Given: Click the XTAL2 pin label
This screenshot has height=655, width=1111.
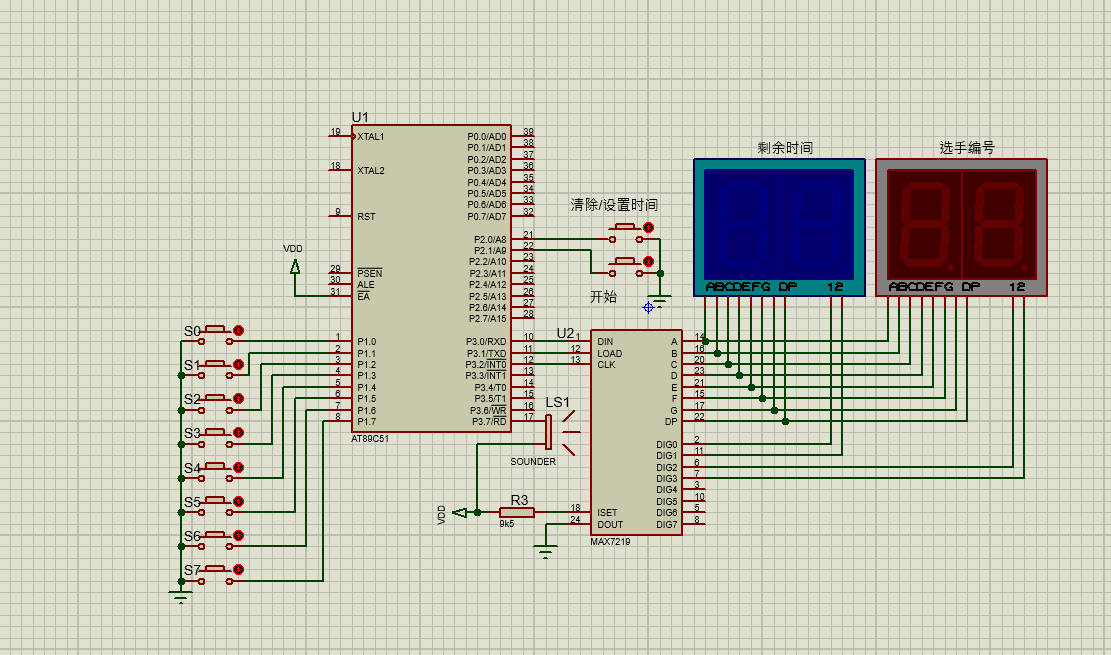Looking at the screenshot, I should pyautogui.click(x=371, y=171).
